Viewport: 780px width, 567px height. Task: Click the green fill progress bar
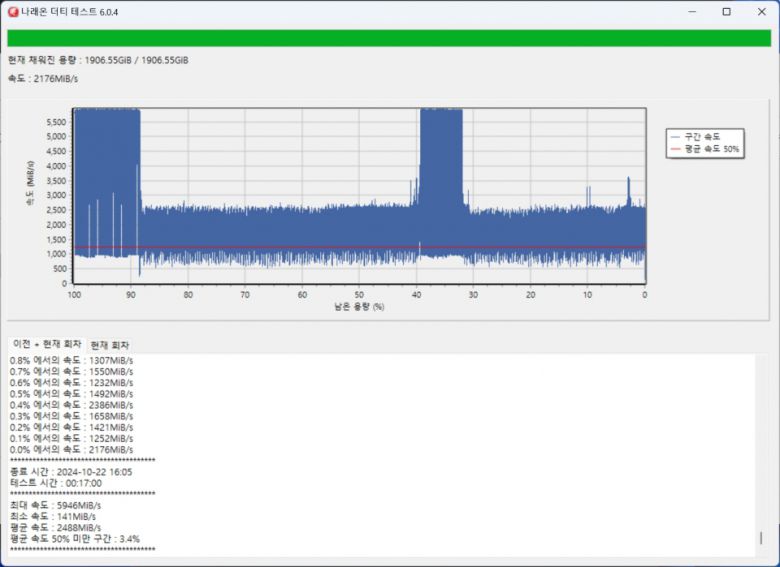(389, 38)
